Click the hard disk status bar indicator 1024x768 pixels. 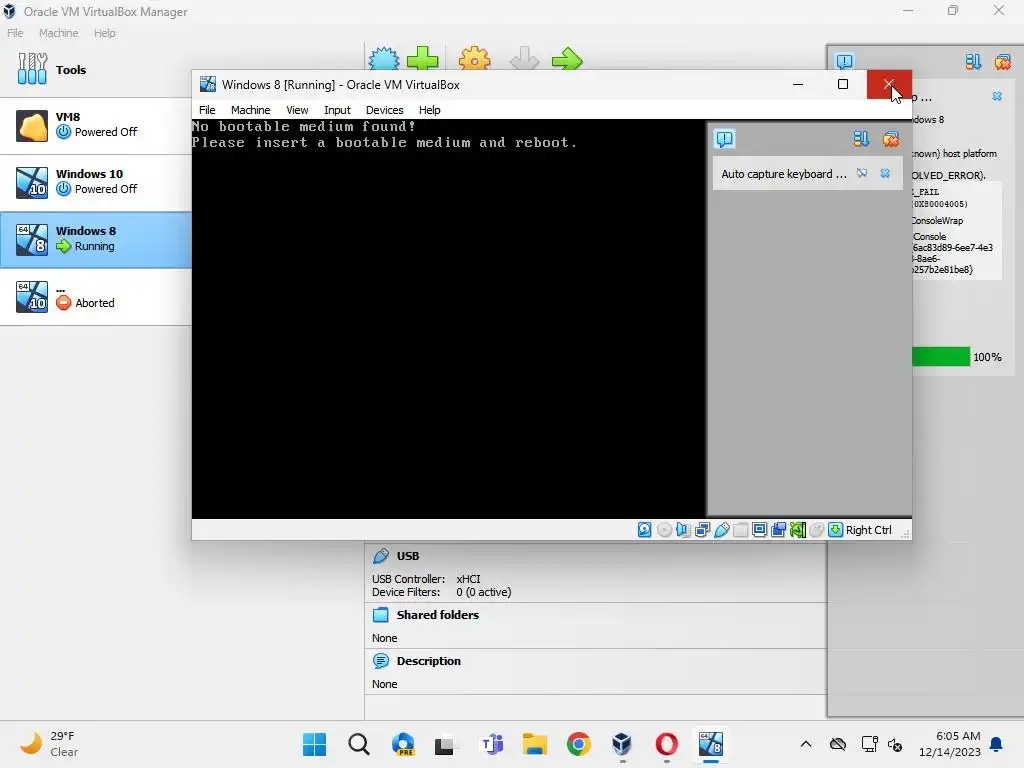pos(645,530)
